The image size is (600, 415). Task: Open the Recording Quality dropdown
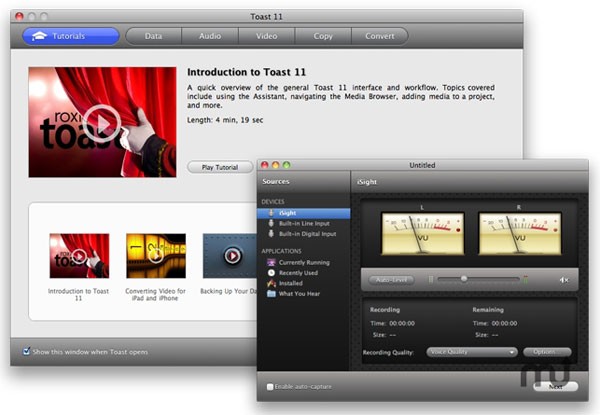coord(472,352)
